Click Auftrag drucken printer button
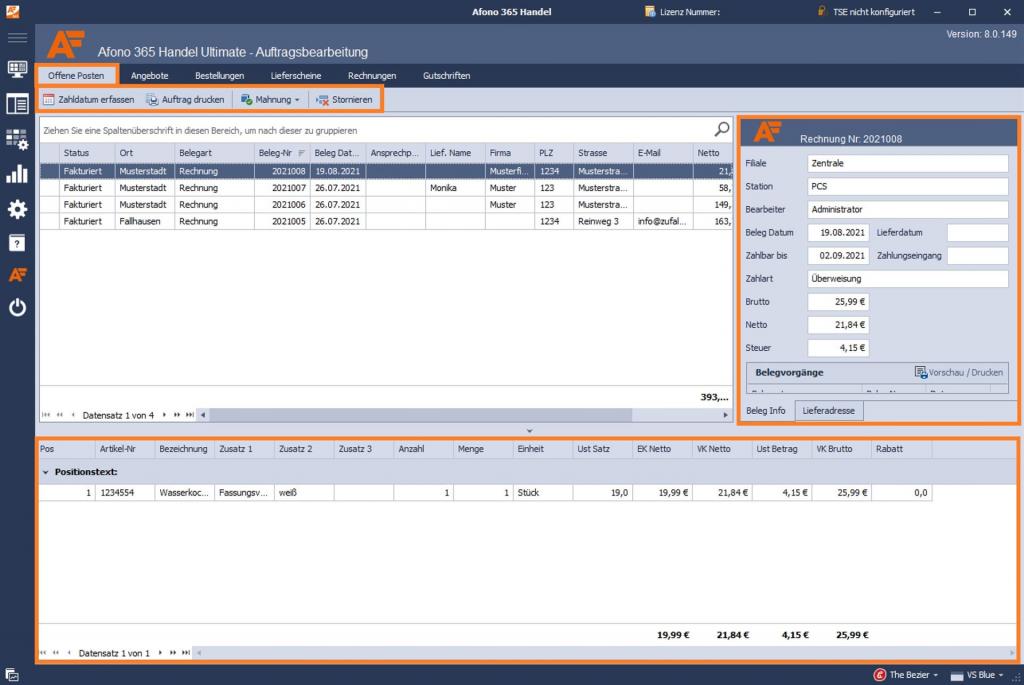Viewport: 1024px width, 685px height. coord(185,99)
